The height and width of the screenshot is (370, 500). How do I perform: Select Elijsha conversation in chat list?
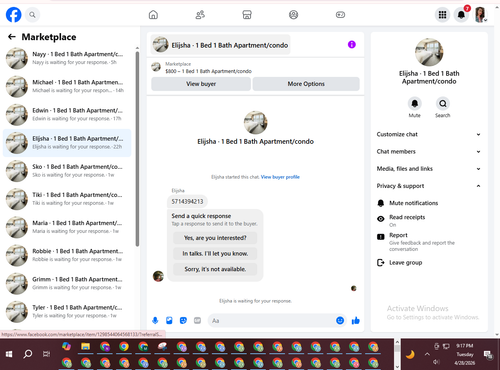(x=67, y=143)
